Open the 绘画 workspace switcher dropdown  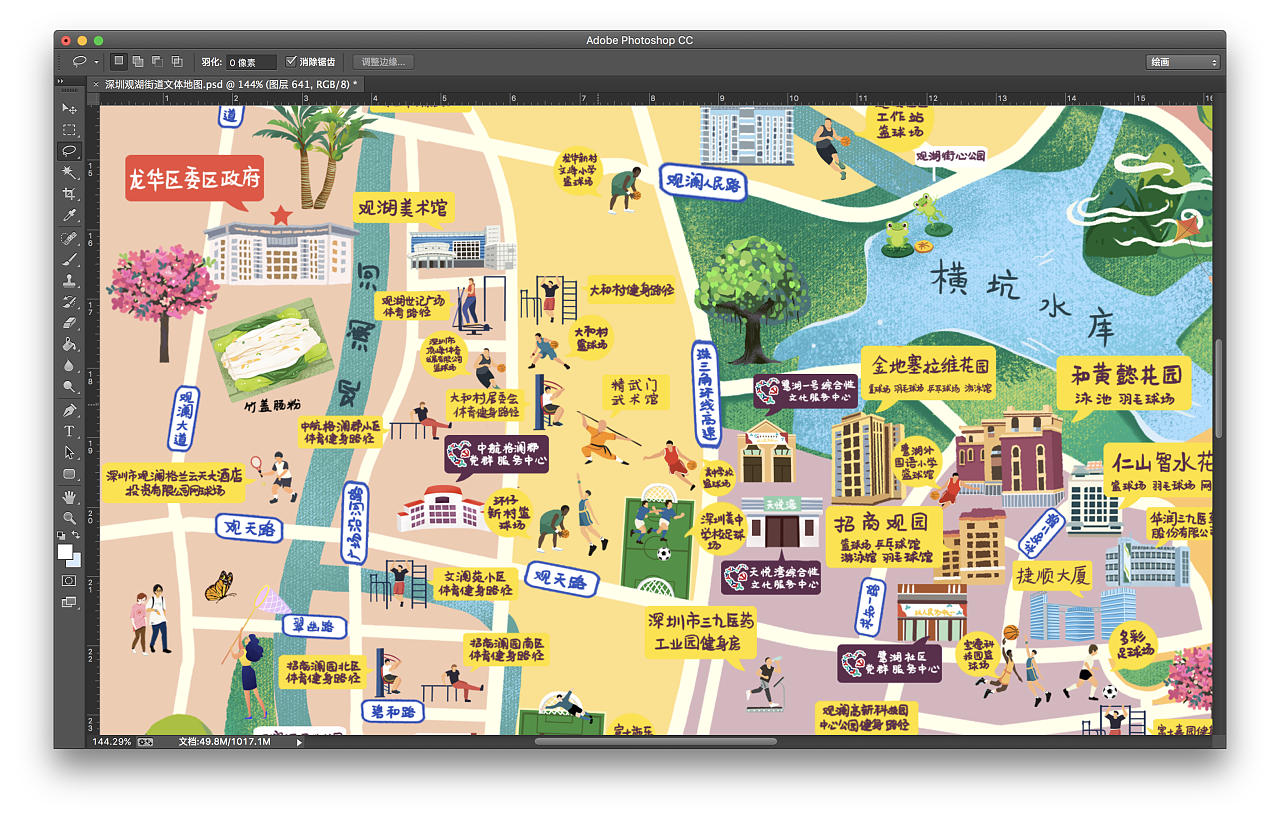[1183, 61]
